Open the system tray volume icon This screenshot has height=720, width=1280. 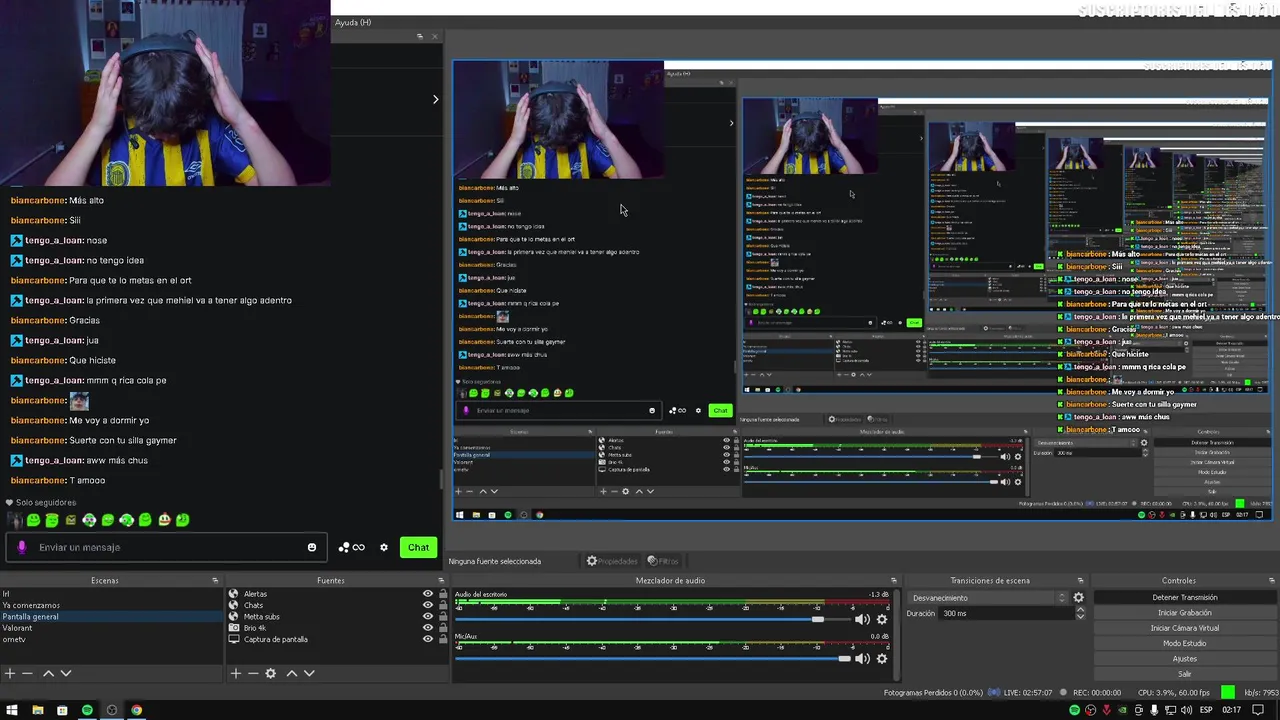(1186, 710)
